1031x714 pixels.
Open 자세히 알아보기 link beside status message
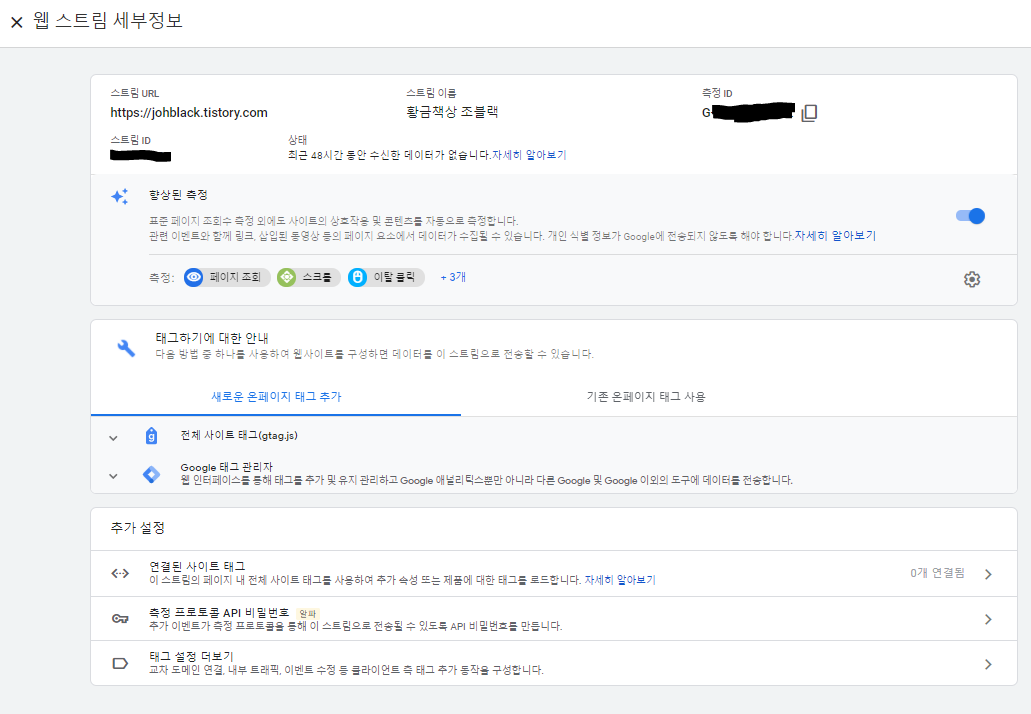529,155
